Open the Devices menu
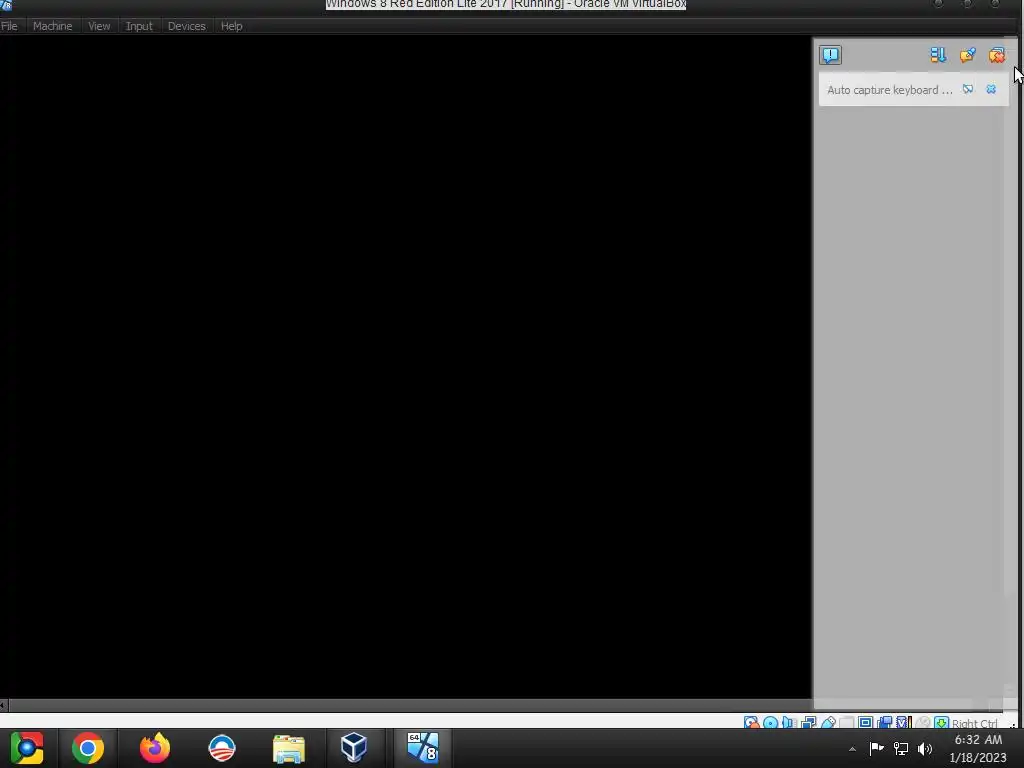The width and height of the screenshot is (1024, 768). coord(186,26)
